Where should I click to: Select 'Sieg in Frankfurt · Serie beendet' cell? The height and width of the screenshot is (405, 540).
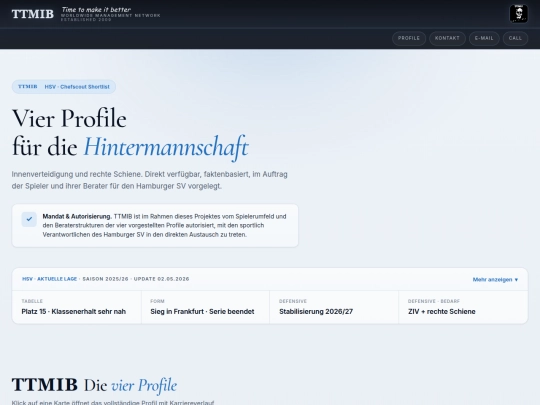click(205, 307)
